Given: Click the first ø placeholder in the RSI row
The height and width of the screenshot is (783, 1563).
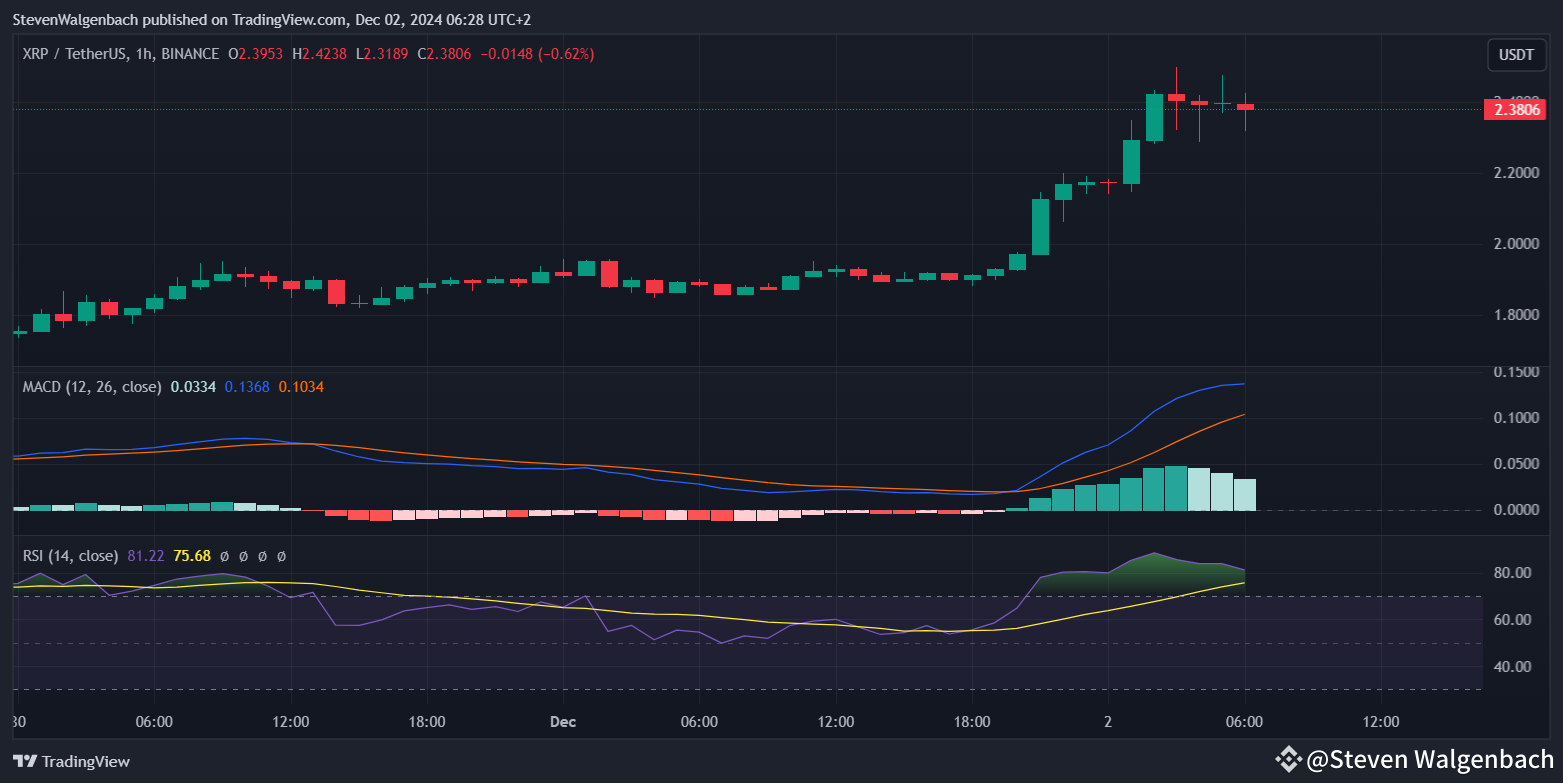Looking at the screenshot, I should 226,556.
